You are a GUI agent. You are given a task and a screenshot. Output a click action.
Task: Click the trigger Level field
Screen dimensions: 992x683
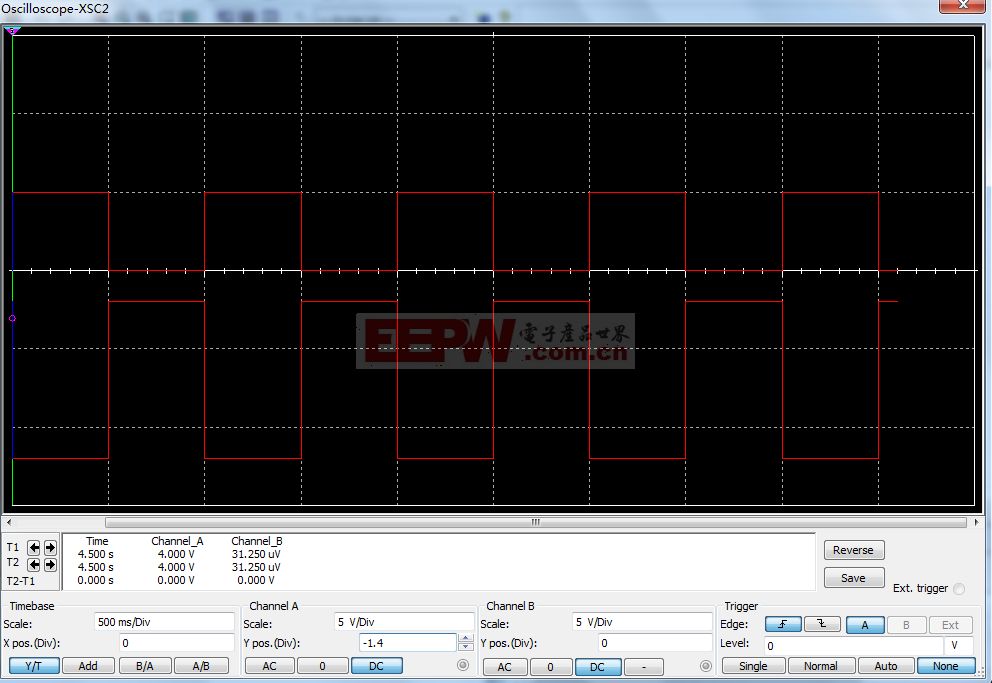pyautogui.click(x=853, y=646)
